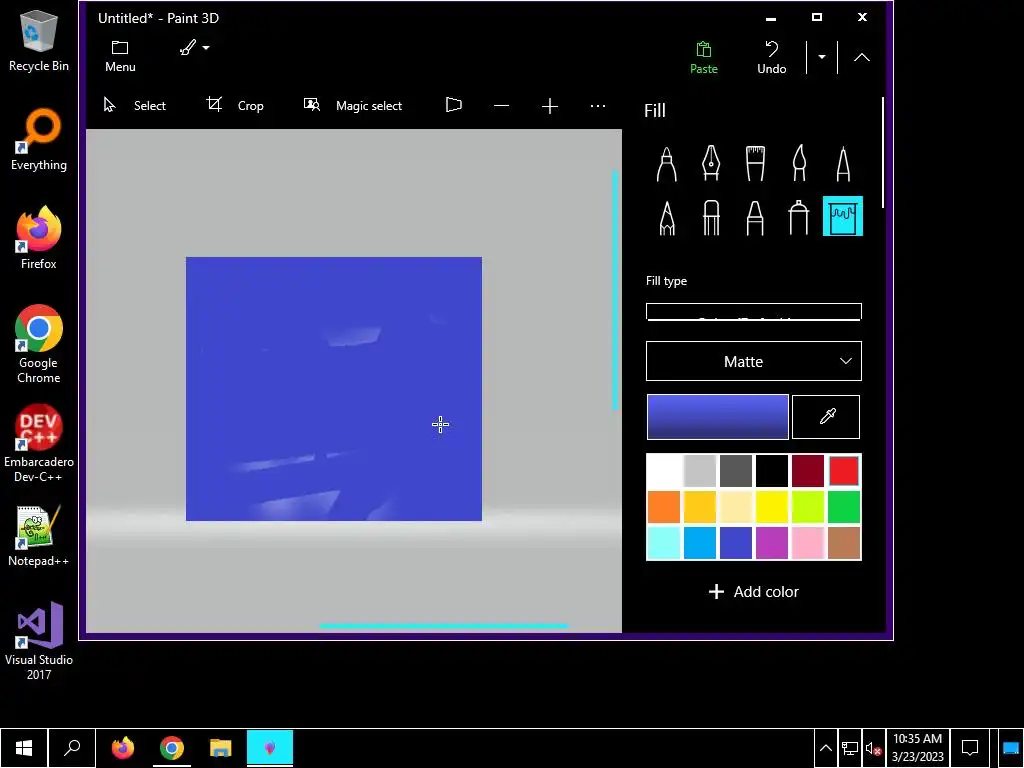The image size is (1024, 768).
Task: Click the canvas horizontal scrollbar
Action: [443, 626]
